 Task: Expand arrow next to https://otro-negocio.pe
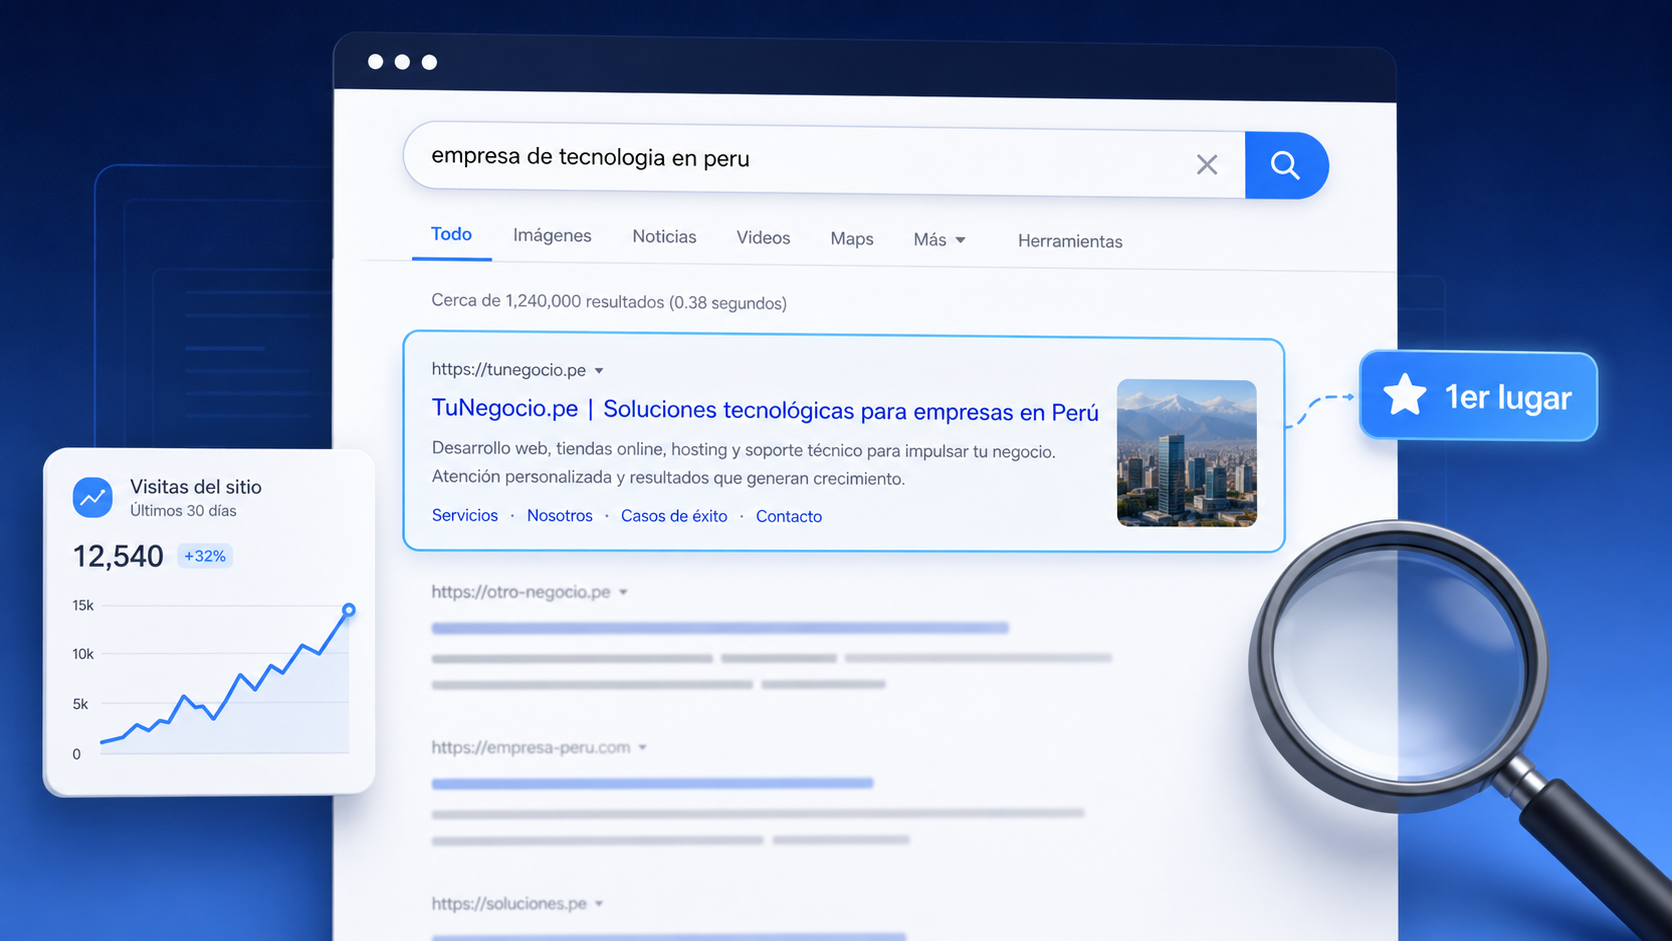pyautogui.click(x=623, y=593)
